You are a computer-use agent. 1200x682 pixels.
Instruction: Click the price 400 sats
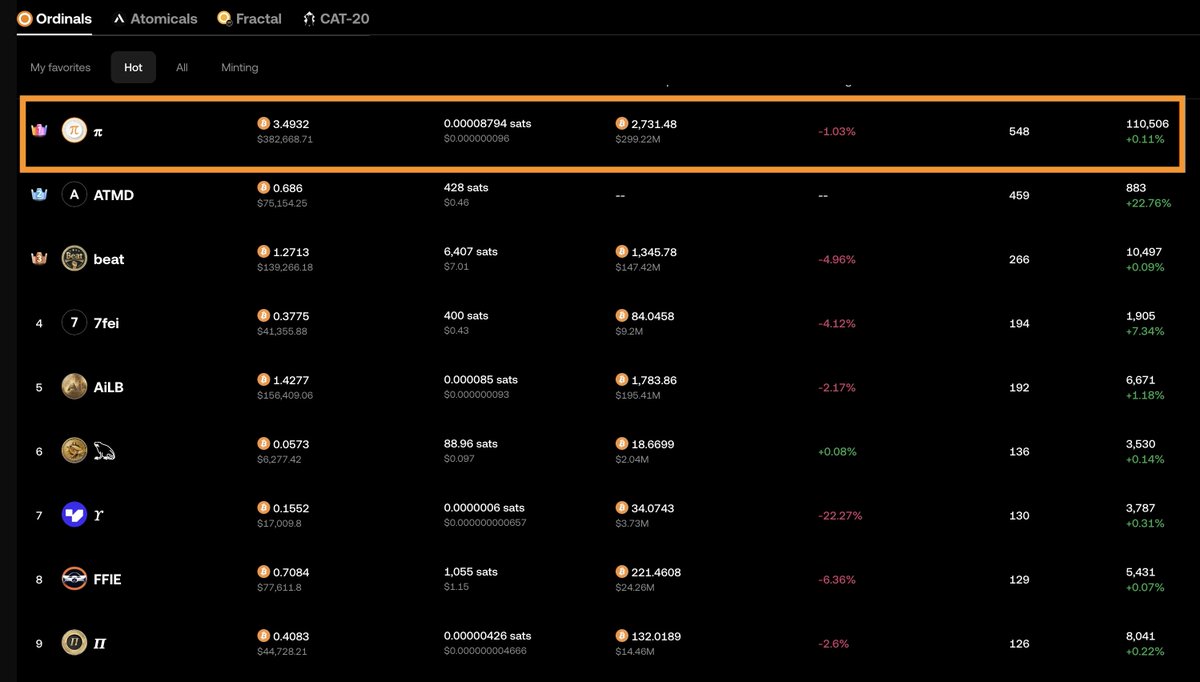[x=466, y=316]
